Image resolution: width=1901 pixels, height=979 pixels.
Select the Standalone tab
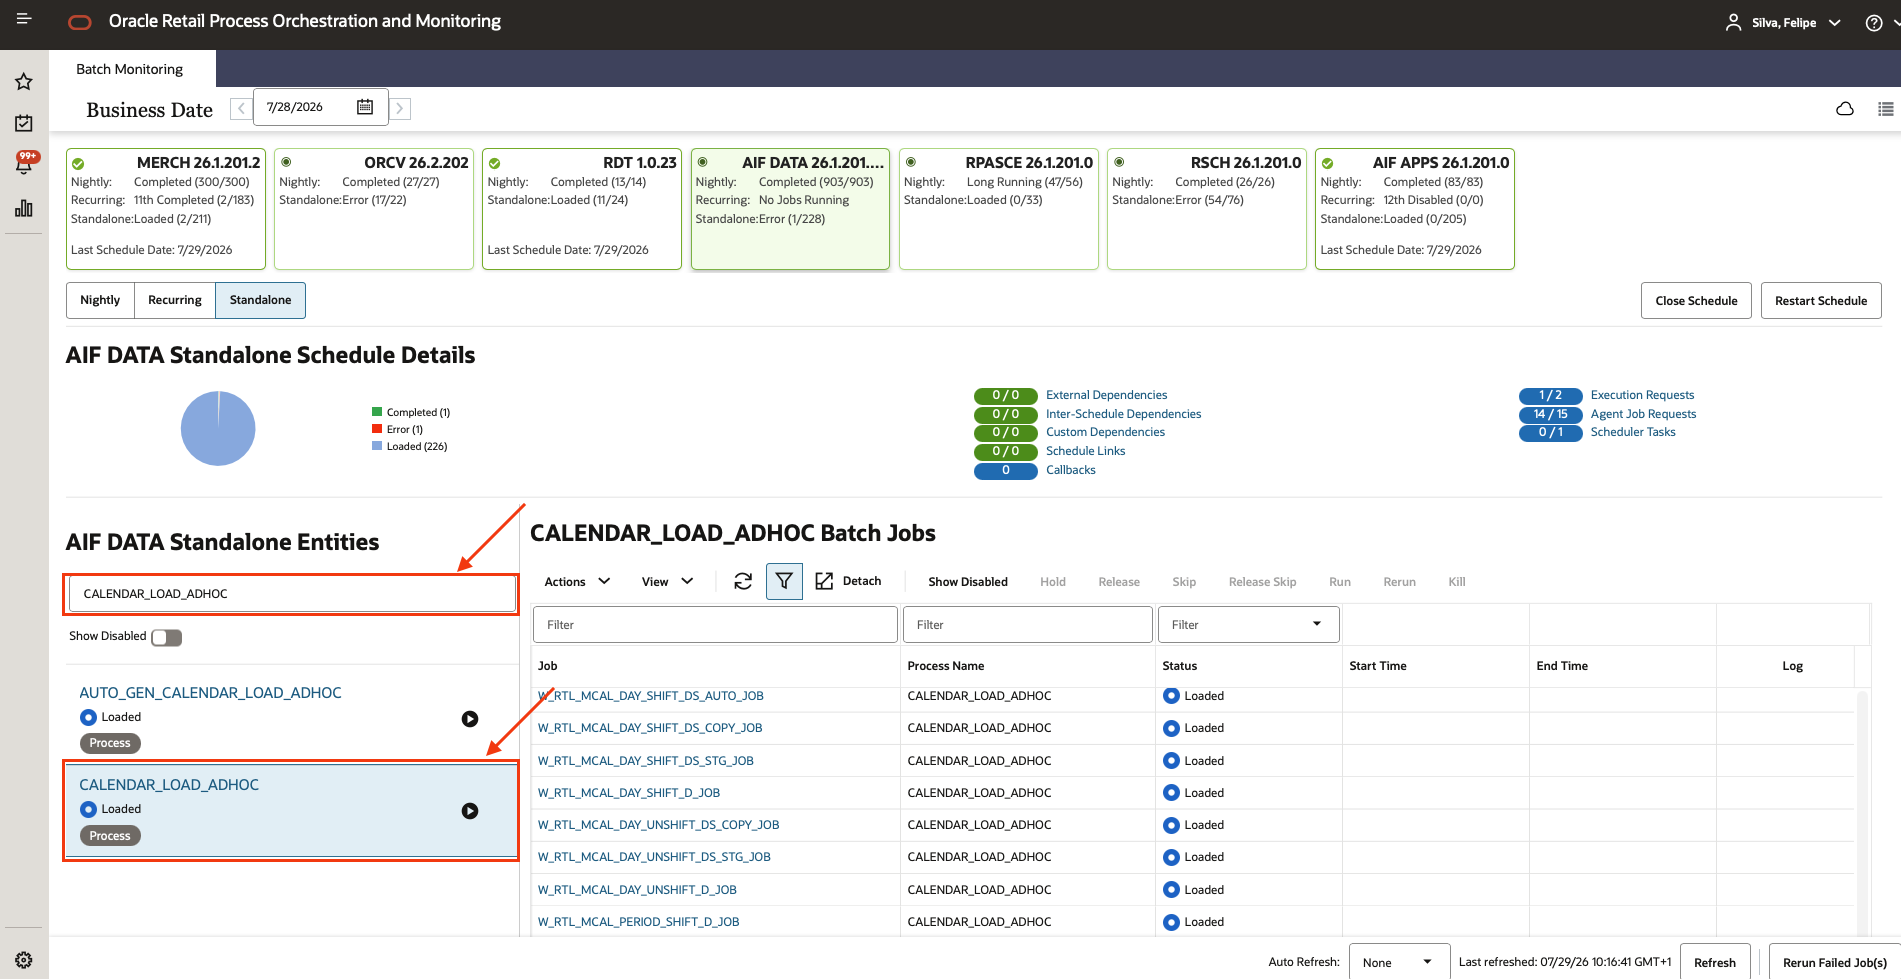[261, 300]
